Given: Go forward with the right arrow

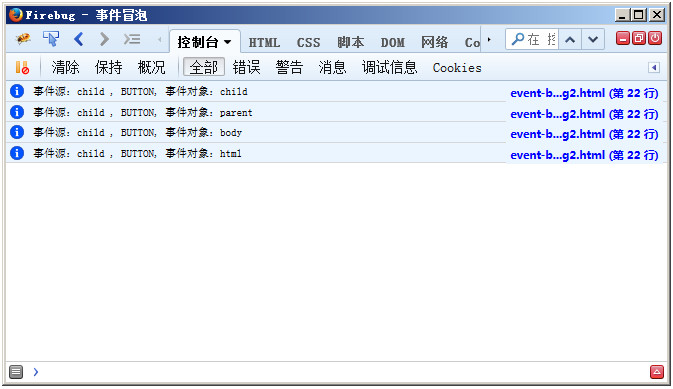Looking at the screenshot, I should click(x=104, y=39).
